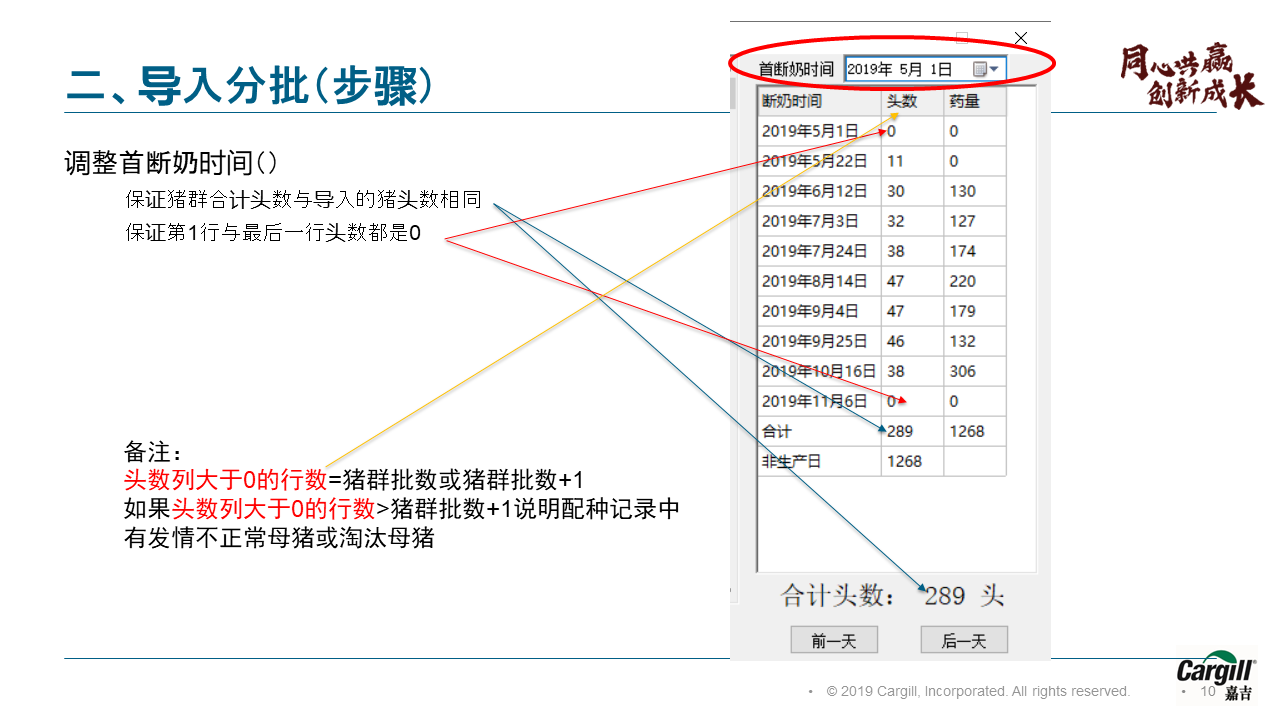Image resolution: width=1280 pixels, height=720 pixels.
Task: Click the 头数 column header
Action: click(911, 101)
